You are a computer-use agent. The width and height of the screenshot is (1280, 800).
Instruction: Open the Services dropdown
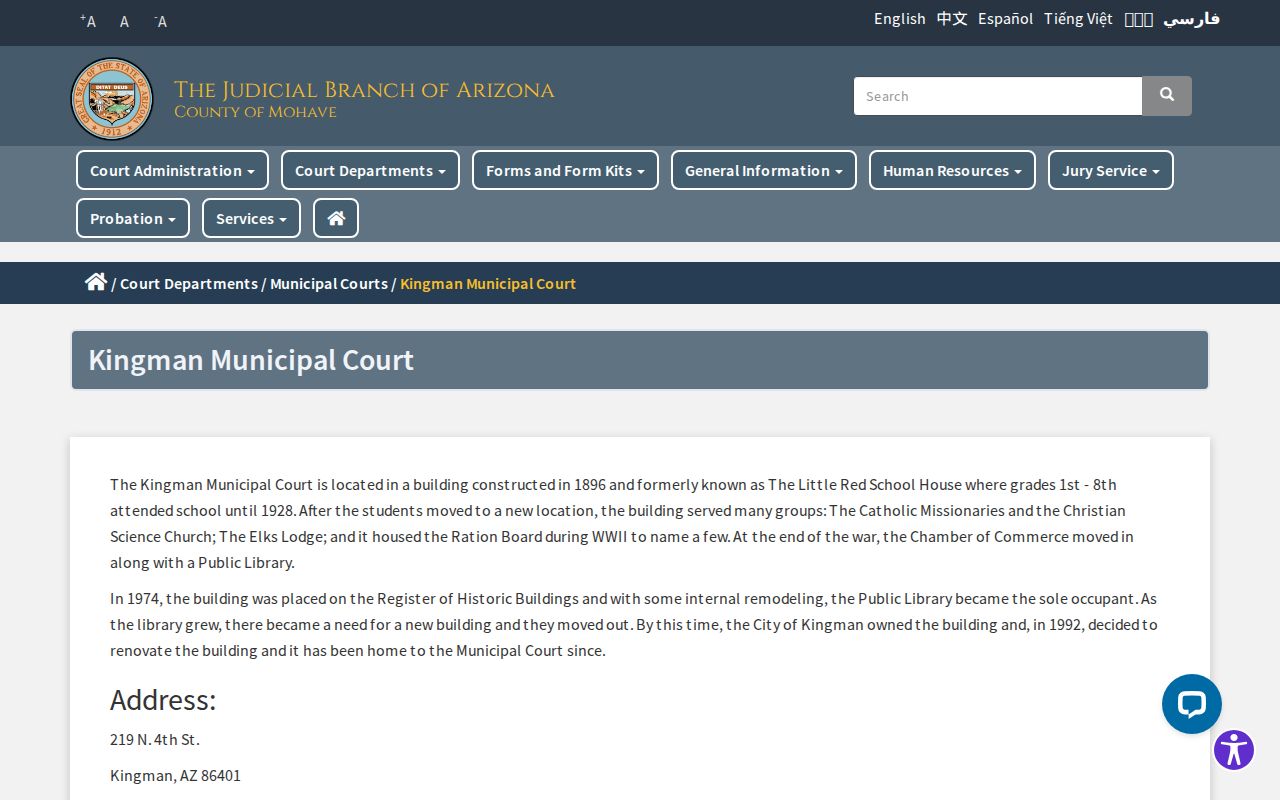[251, 218]
